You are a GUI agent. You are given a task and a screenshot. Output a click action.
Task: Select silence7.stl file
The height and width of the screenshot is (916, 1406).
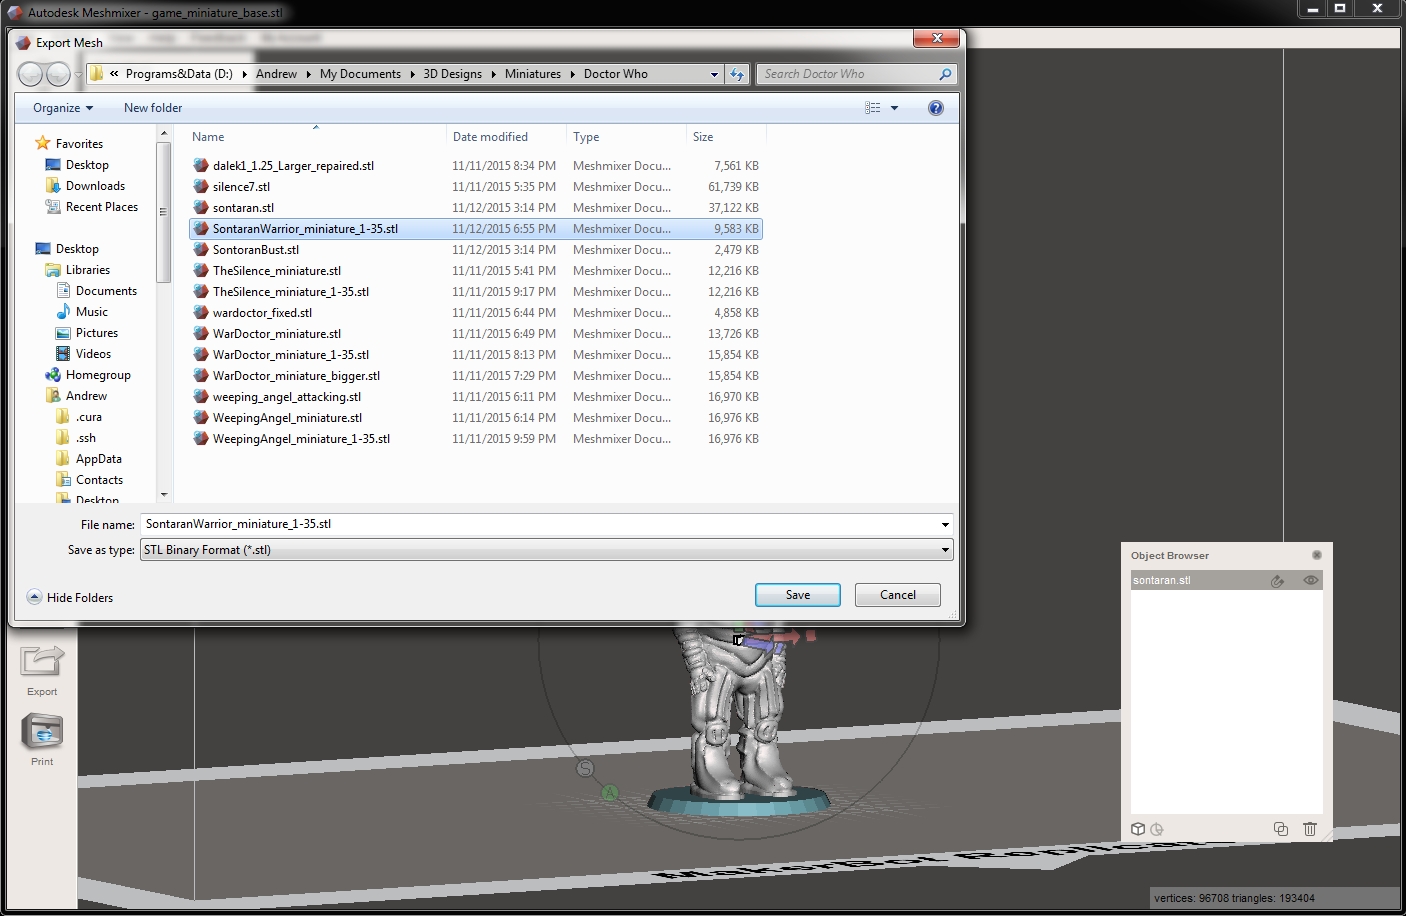click(240, 187)
